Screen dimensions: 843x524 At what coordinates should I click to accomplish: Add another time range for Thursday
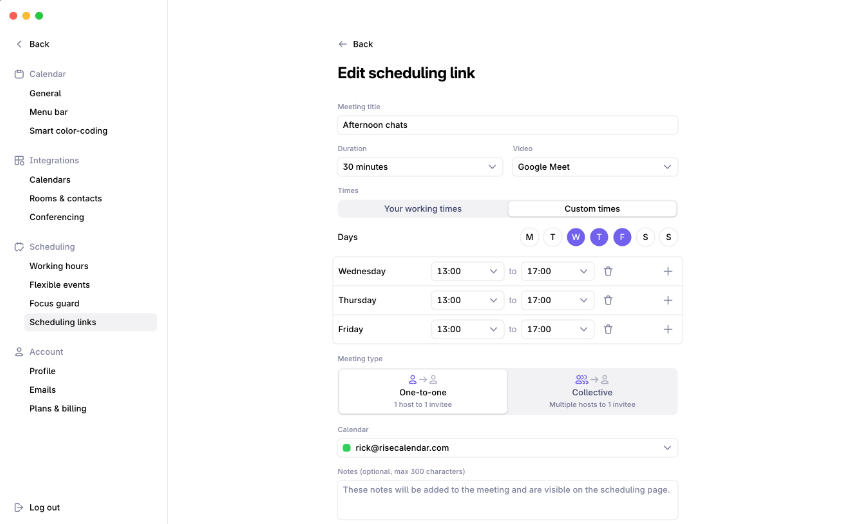tap(668, 300)
